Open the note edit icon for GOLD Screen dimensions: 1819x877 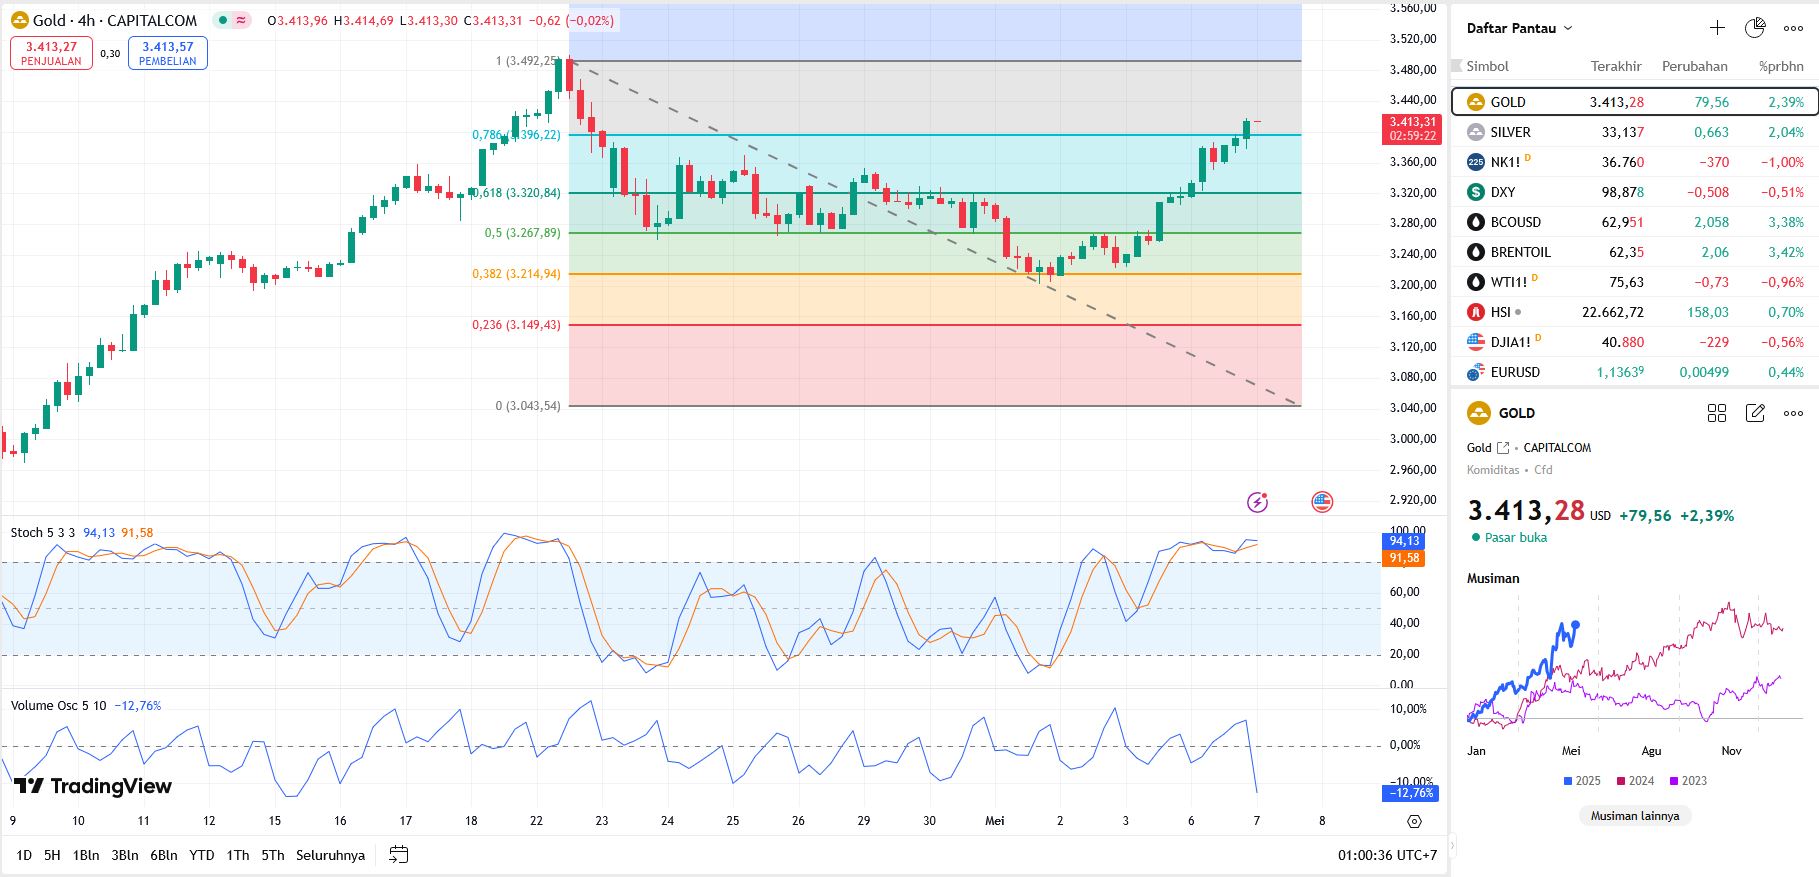[1755, 413]
